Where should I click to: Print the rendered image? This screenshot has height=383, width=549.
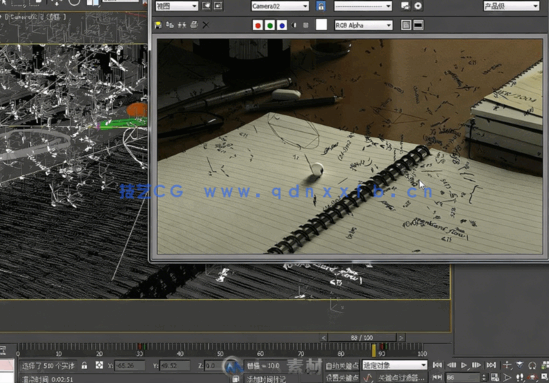[194, 25]
